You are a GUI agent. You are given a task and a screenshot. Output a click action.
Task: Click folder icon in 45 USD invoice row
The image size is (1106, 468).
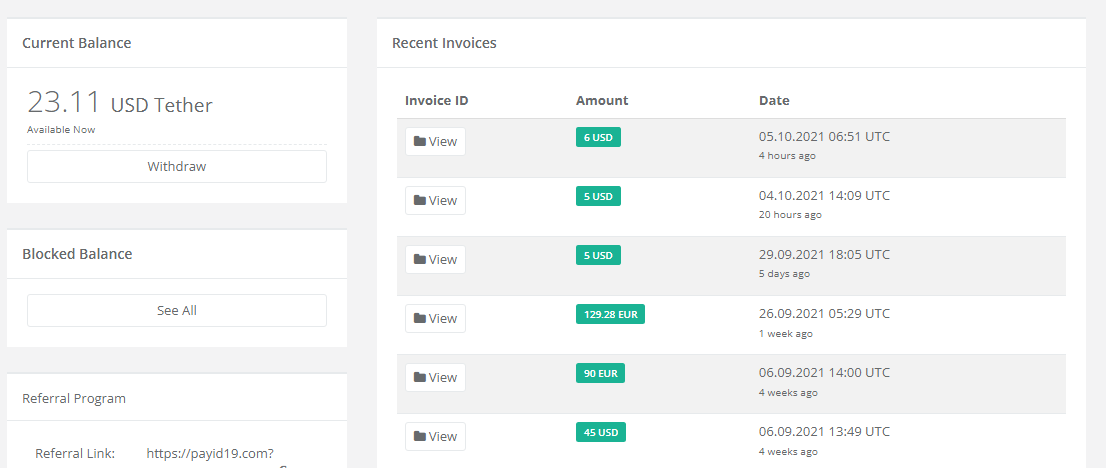pos(420,436)
